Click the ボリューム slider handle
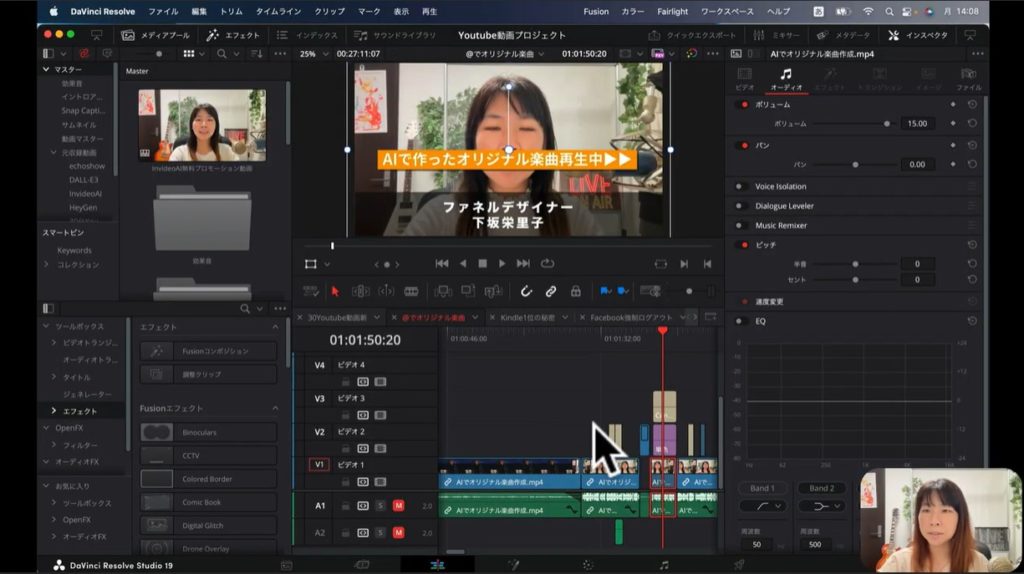Screen dimensions: 1024x574 click(886, 124)
